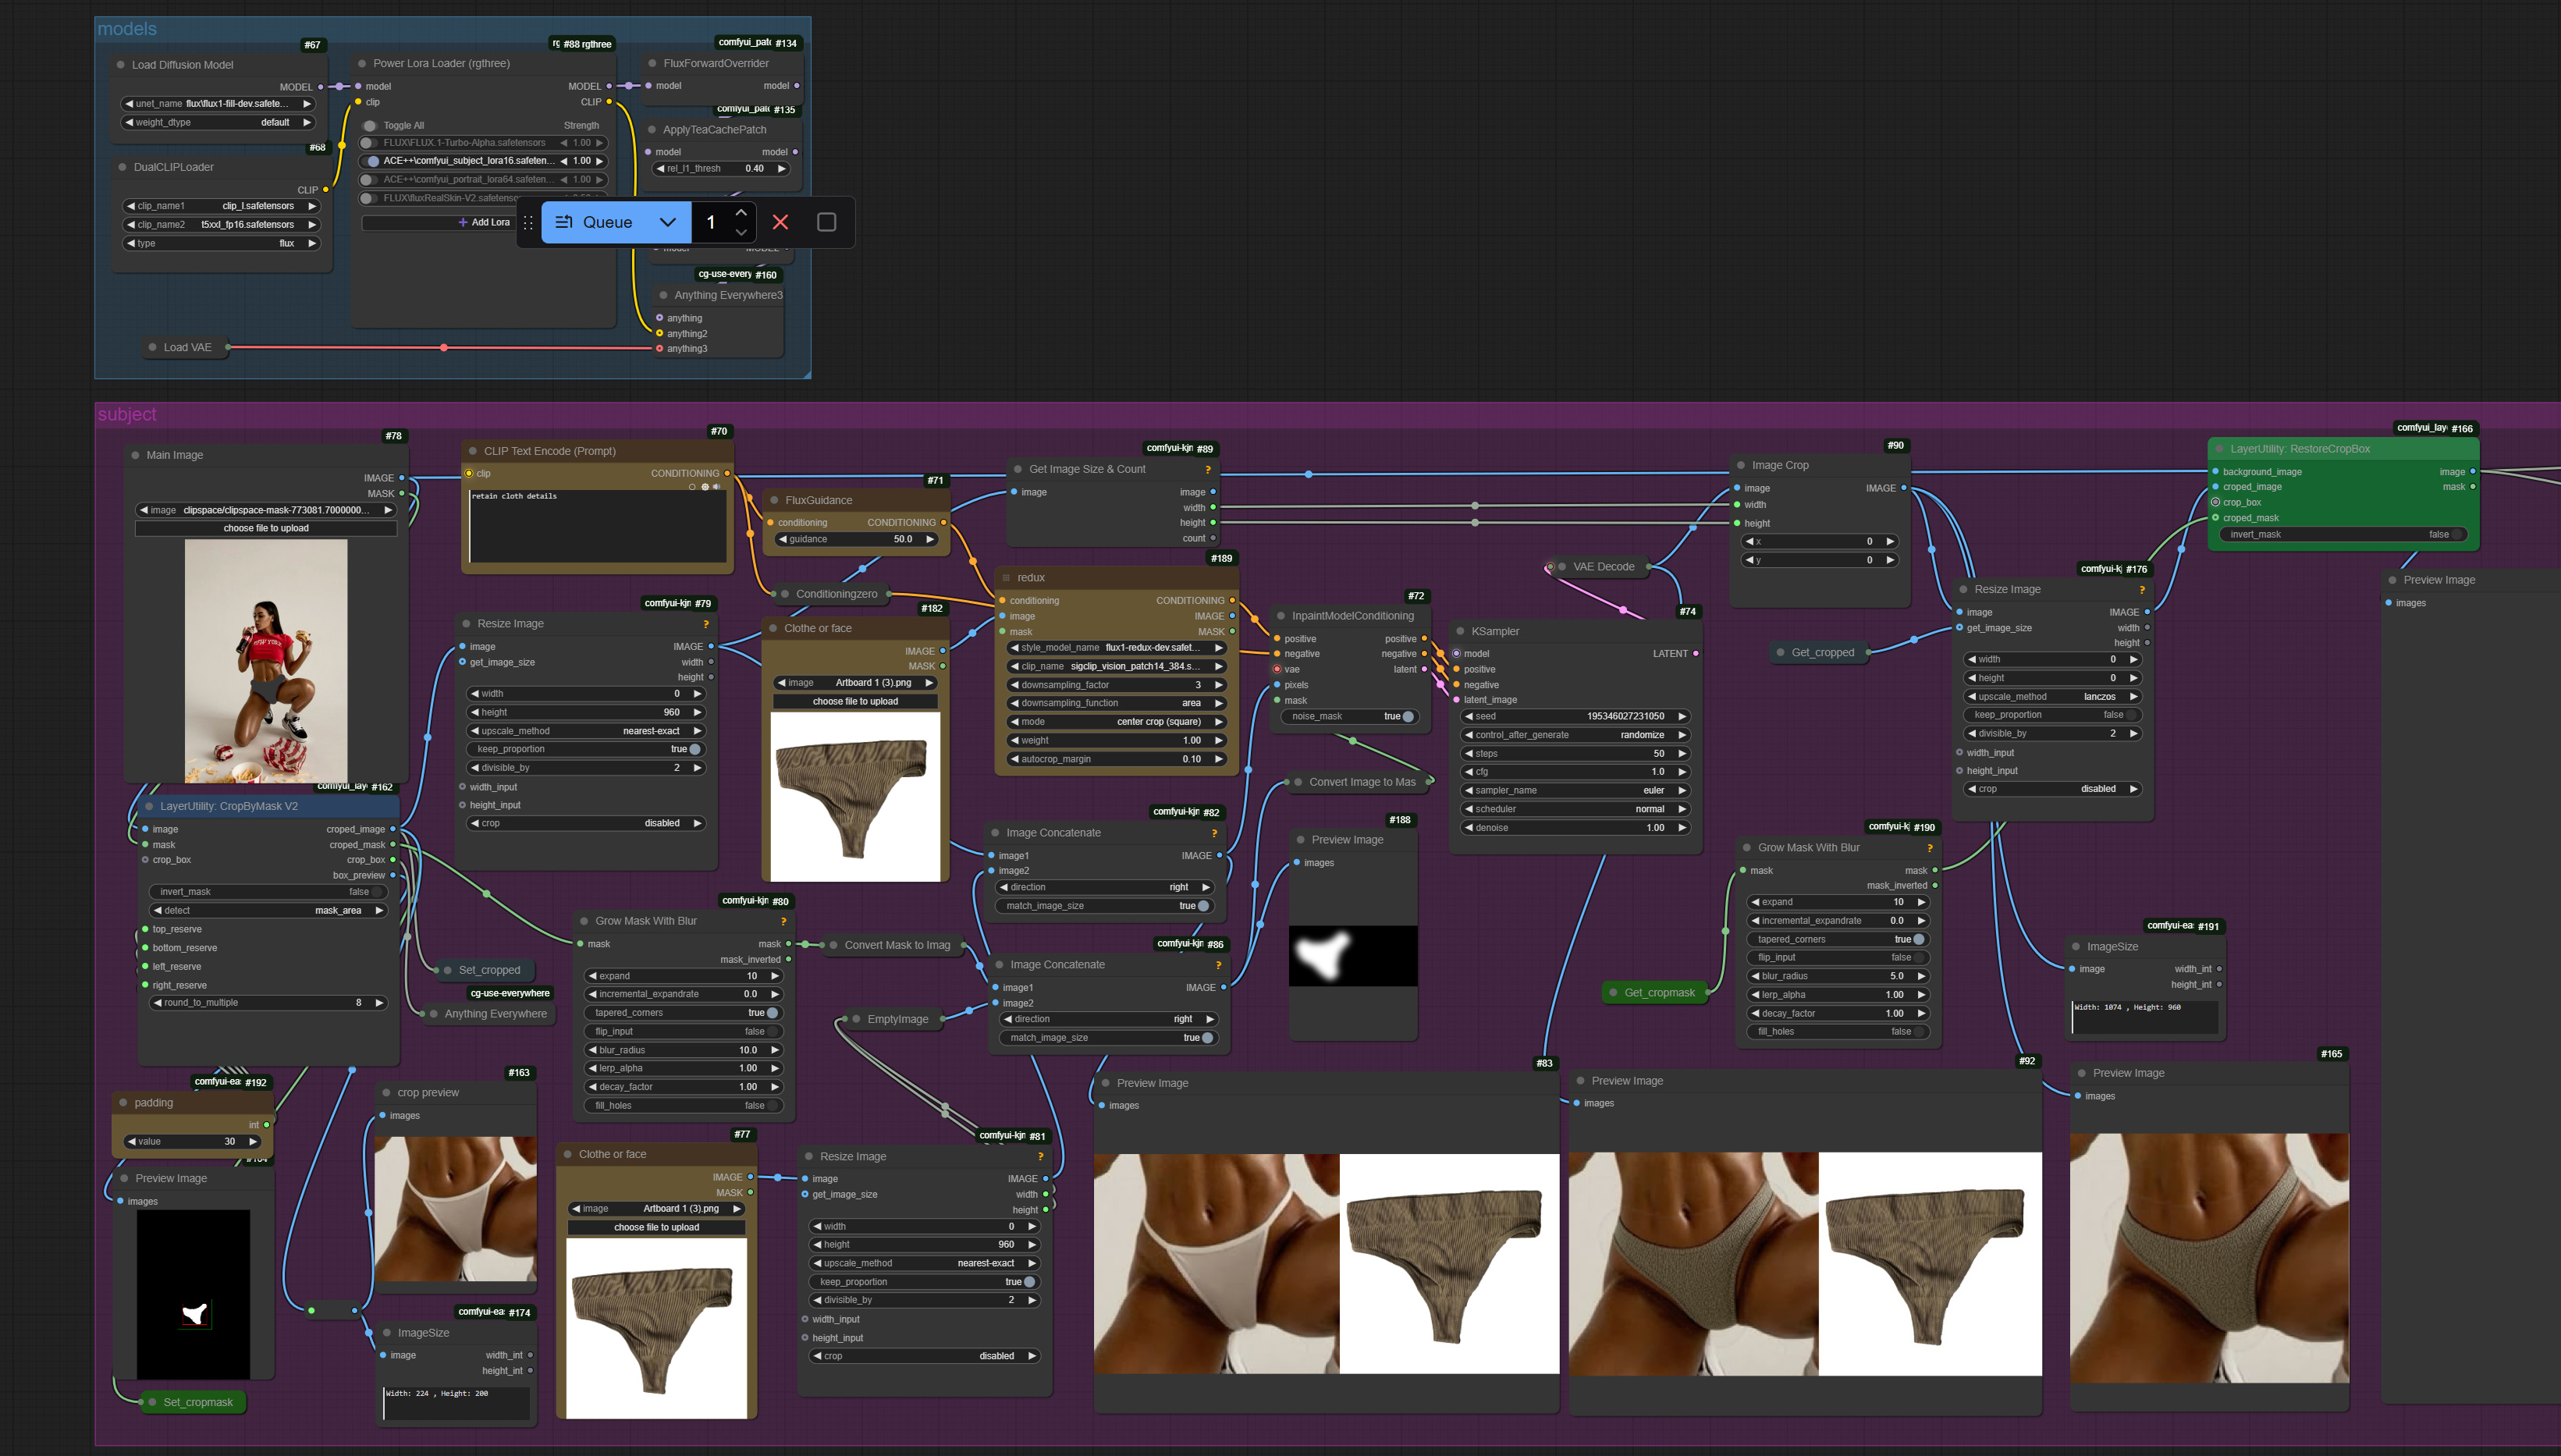Open the sampler_name dropdown in KSampler

pyautogui.click(x=1576, y=790)
